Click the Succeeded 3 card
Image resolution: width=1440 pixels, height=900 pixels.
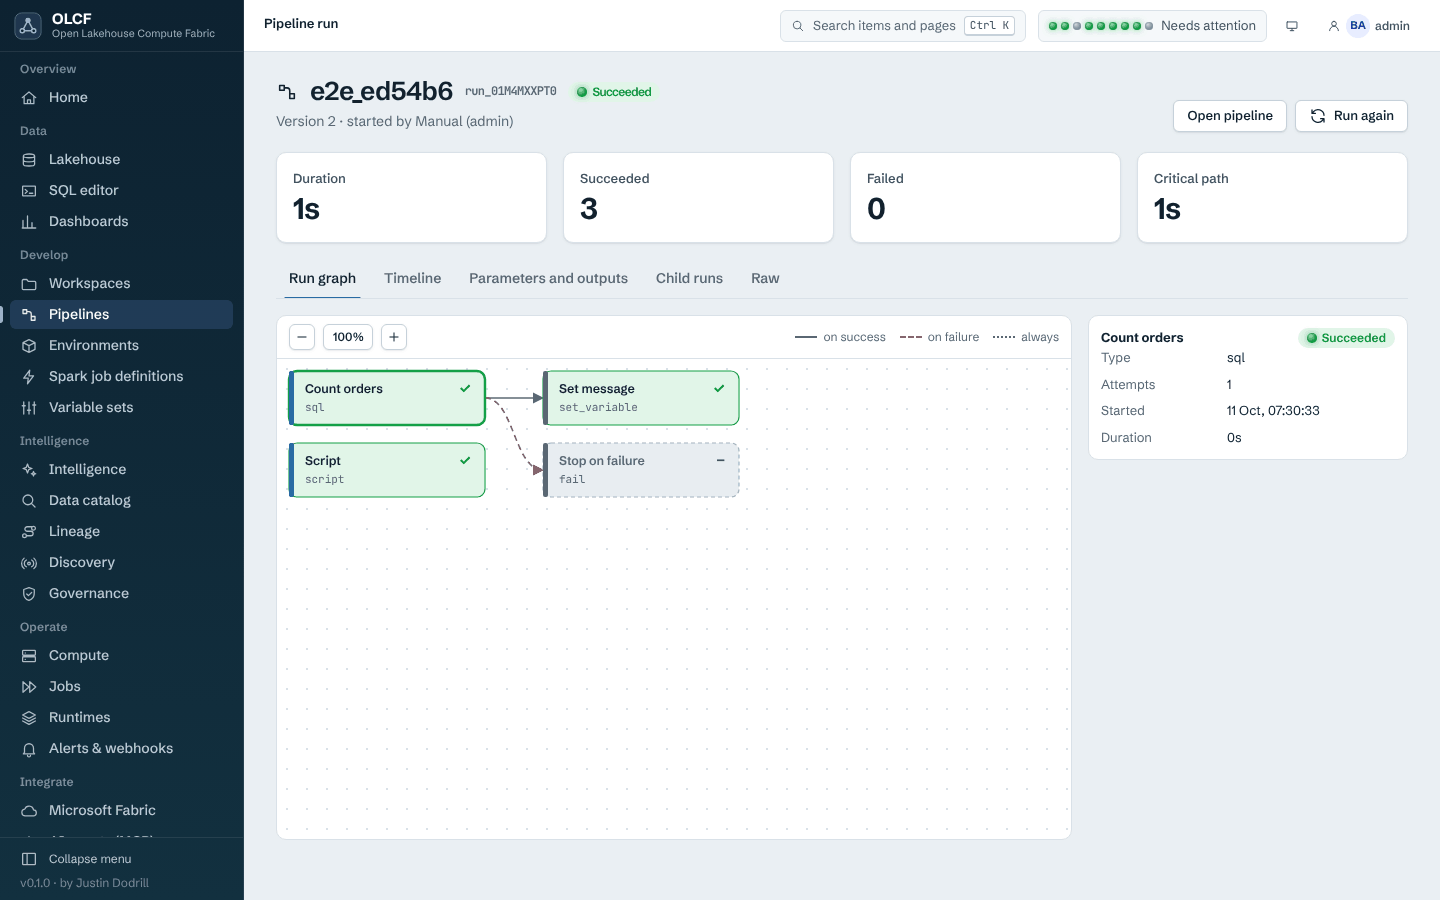[698, 197]
